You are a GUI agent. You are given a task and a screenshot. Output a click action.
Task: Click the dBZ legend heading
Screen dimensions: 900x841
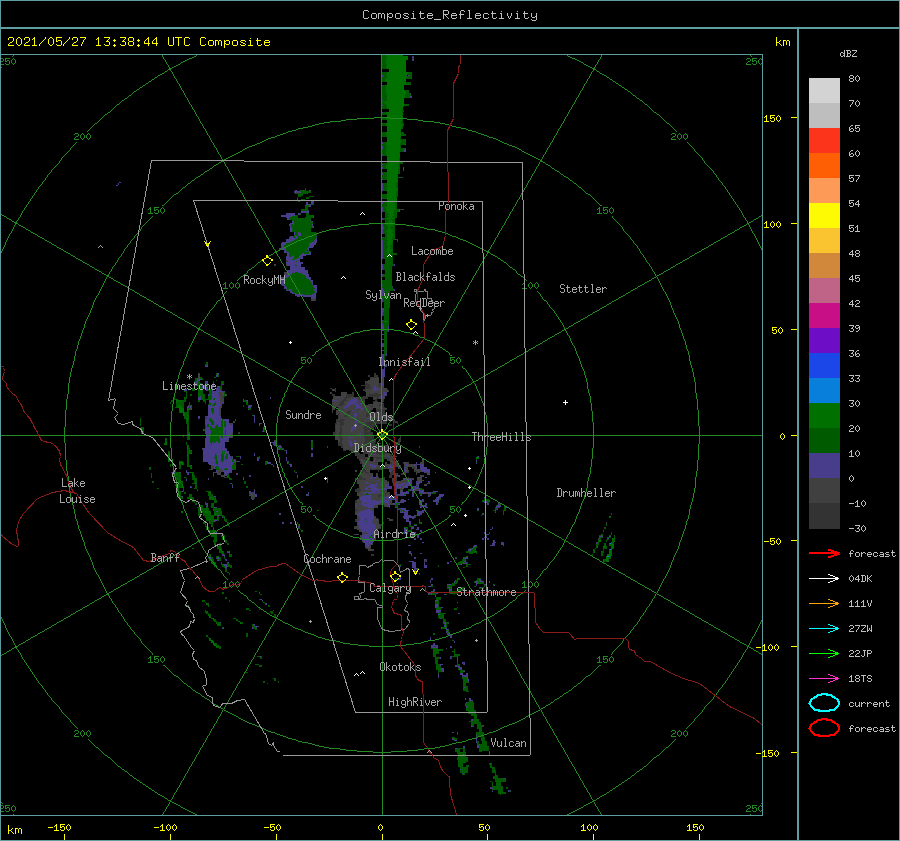[848, 53]
